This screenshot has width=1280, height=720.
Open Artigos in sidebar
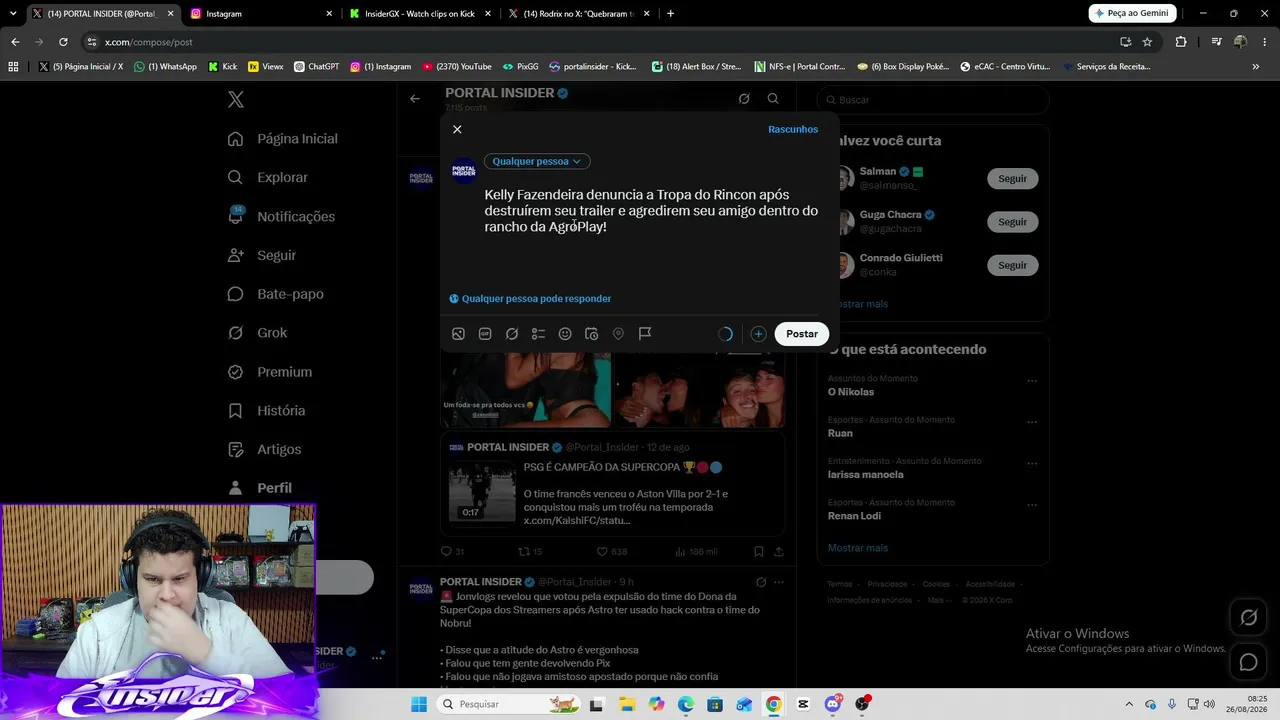265,450
